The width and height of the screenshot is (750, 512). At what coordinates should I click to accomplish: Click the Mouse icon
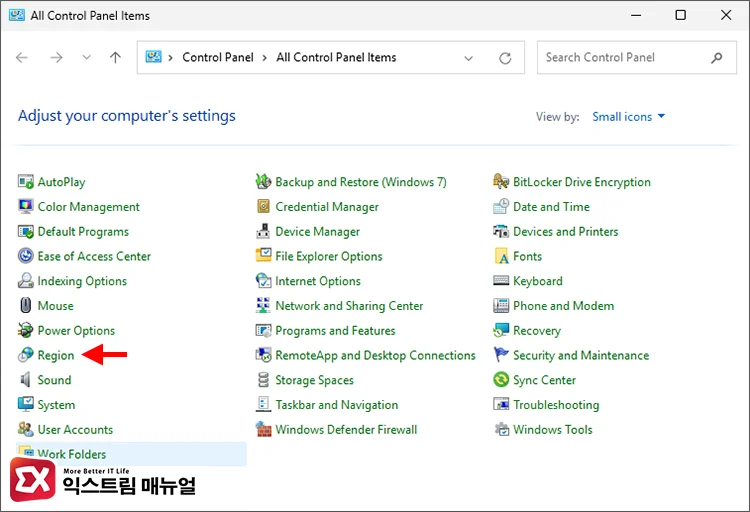tap(26, 306)
